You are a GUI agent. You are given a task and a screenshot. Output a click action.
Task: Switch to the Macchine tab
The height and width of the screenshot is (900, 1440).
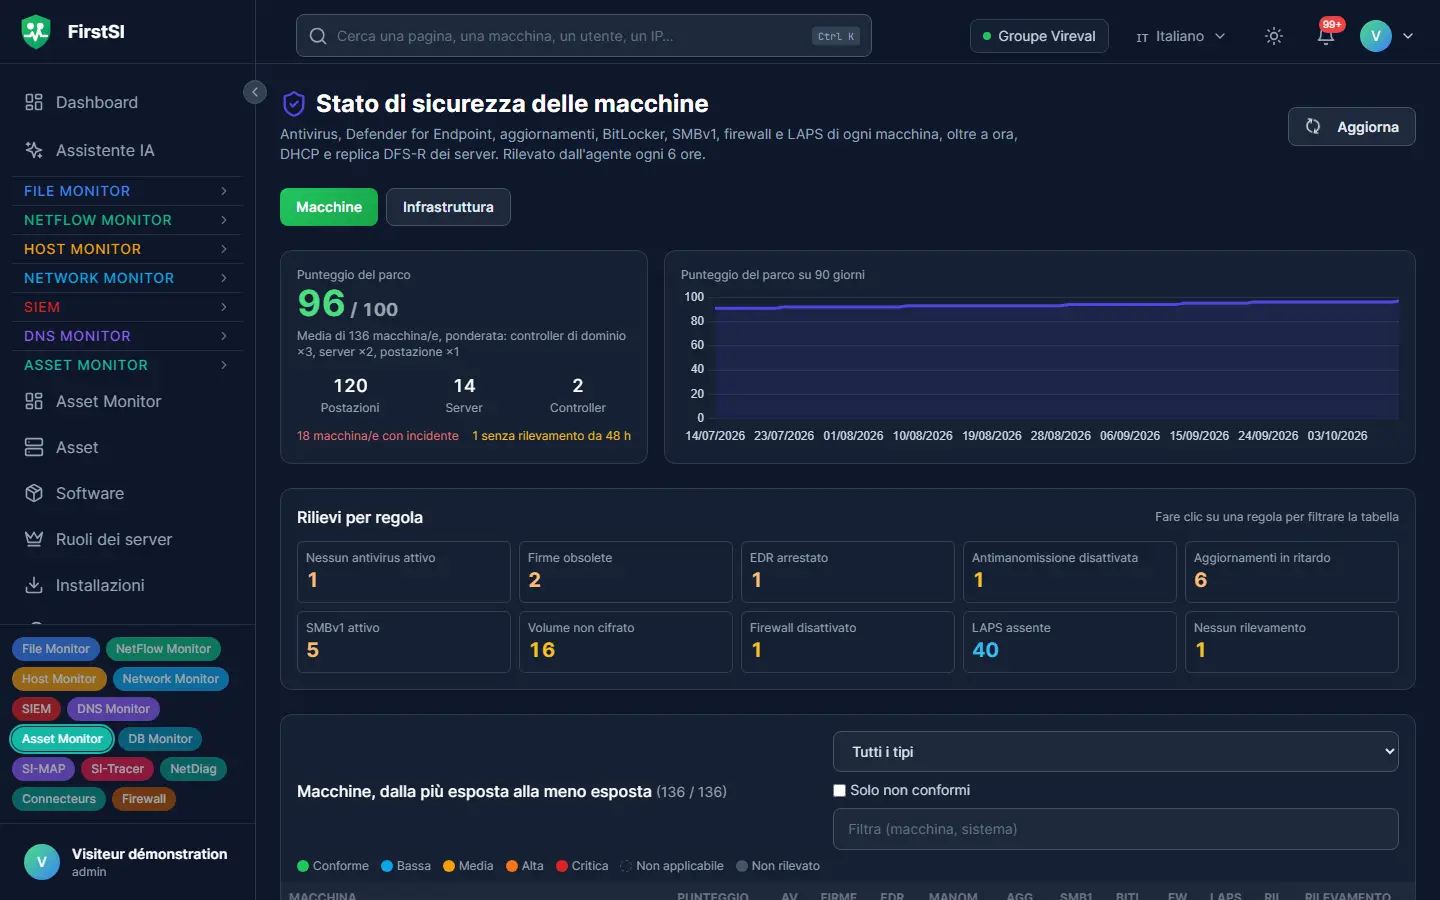[329, 207]
